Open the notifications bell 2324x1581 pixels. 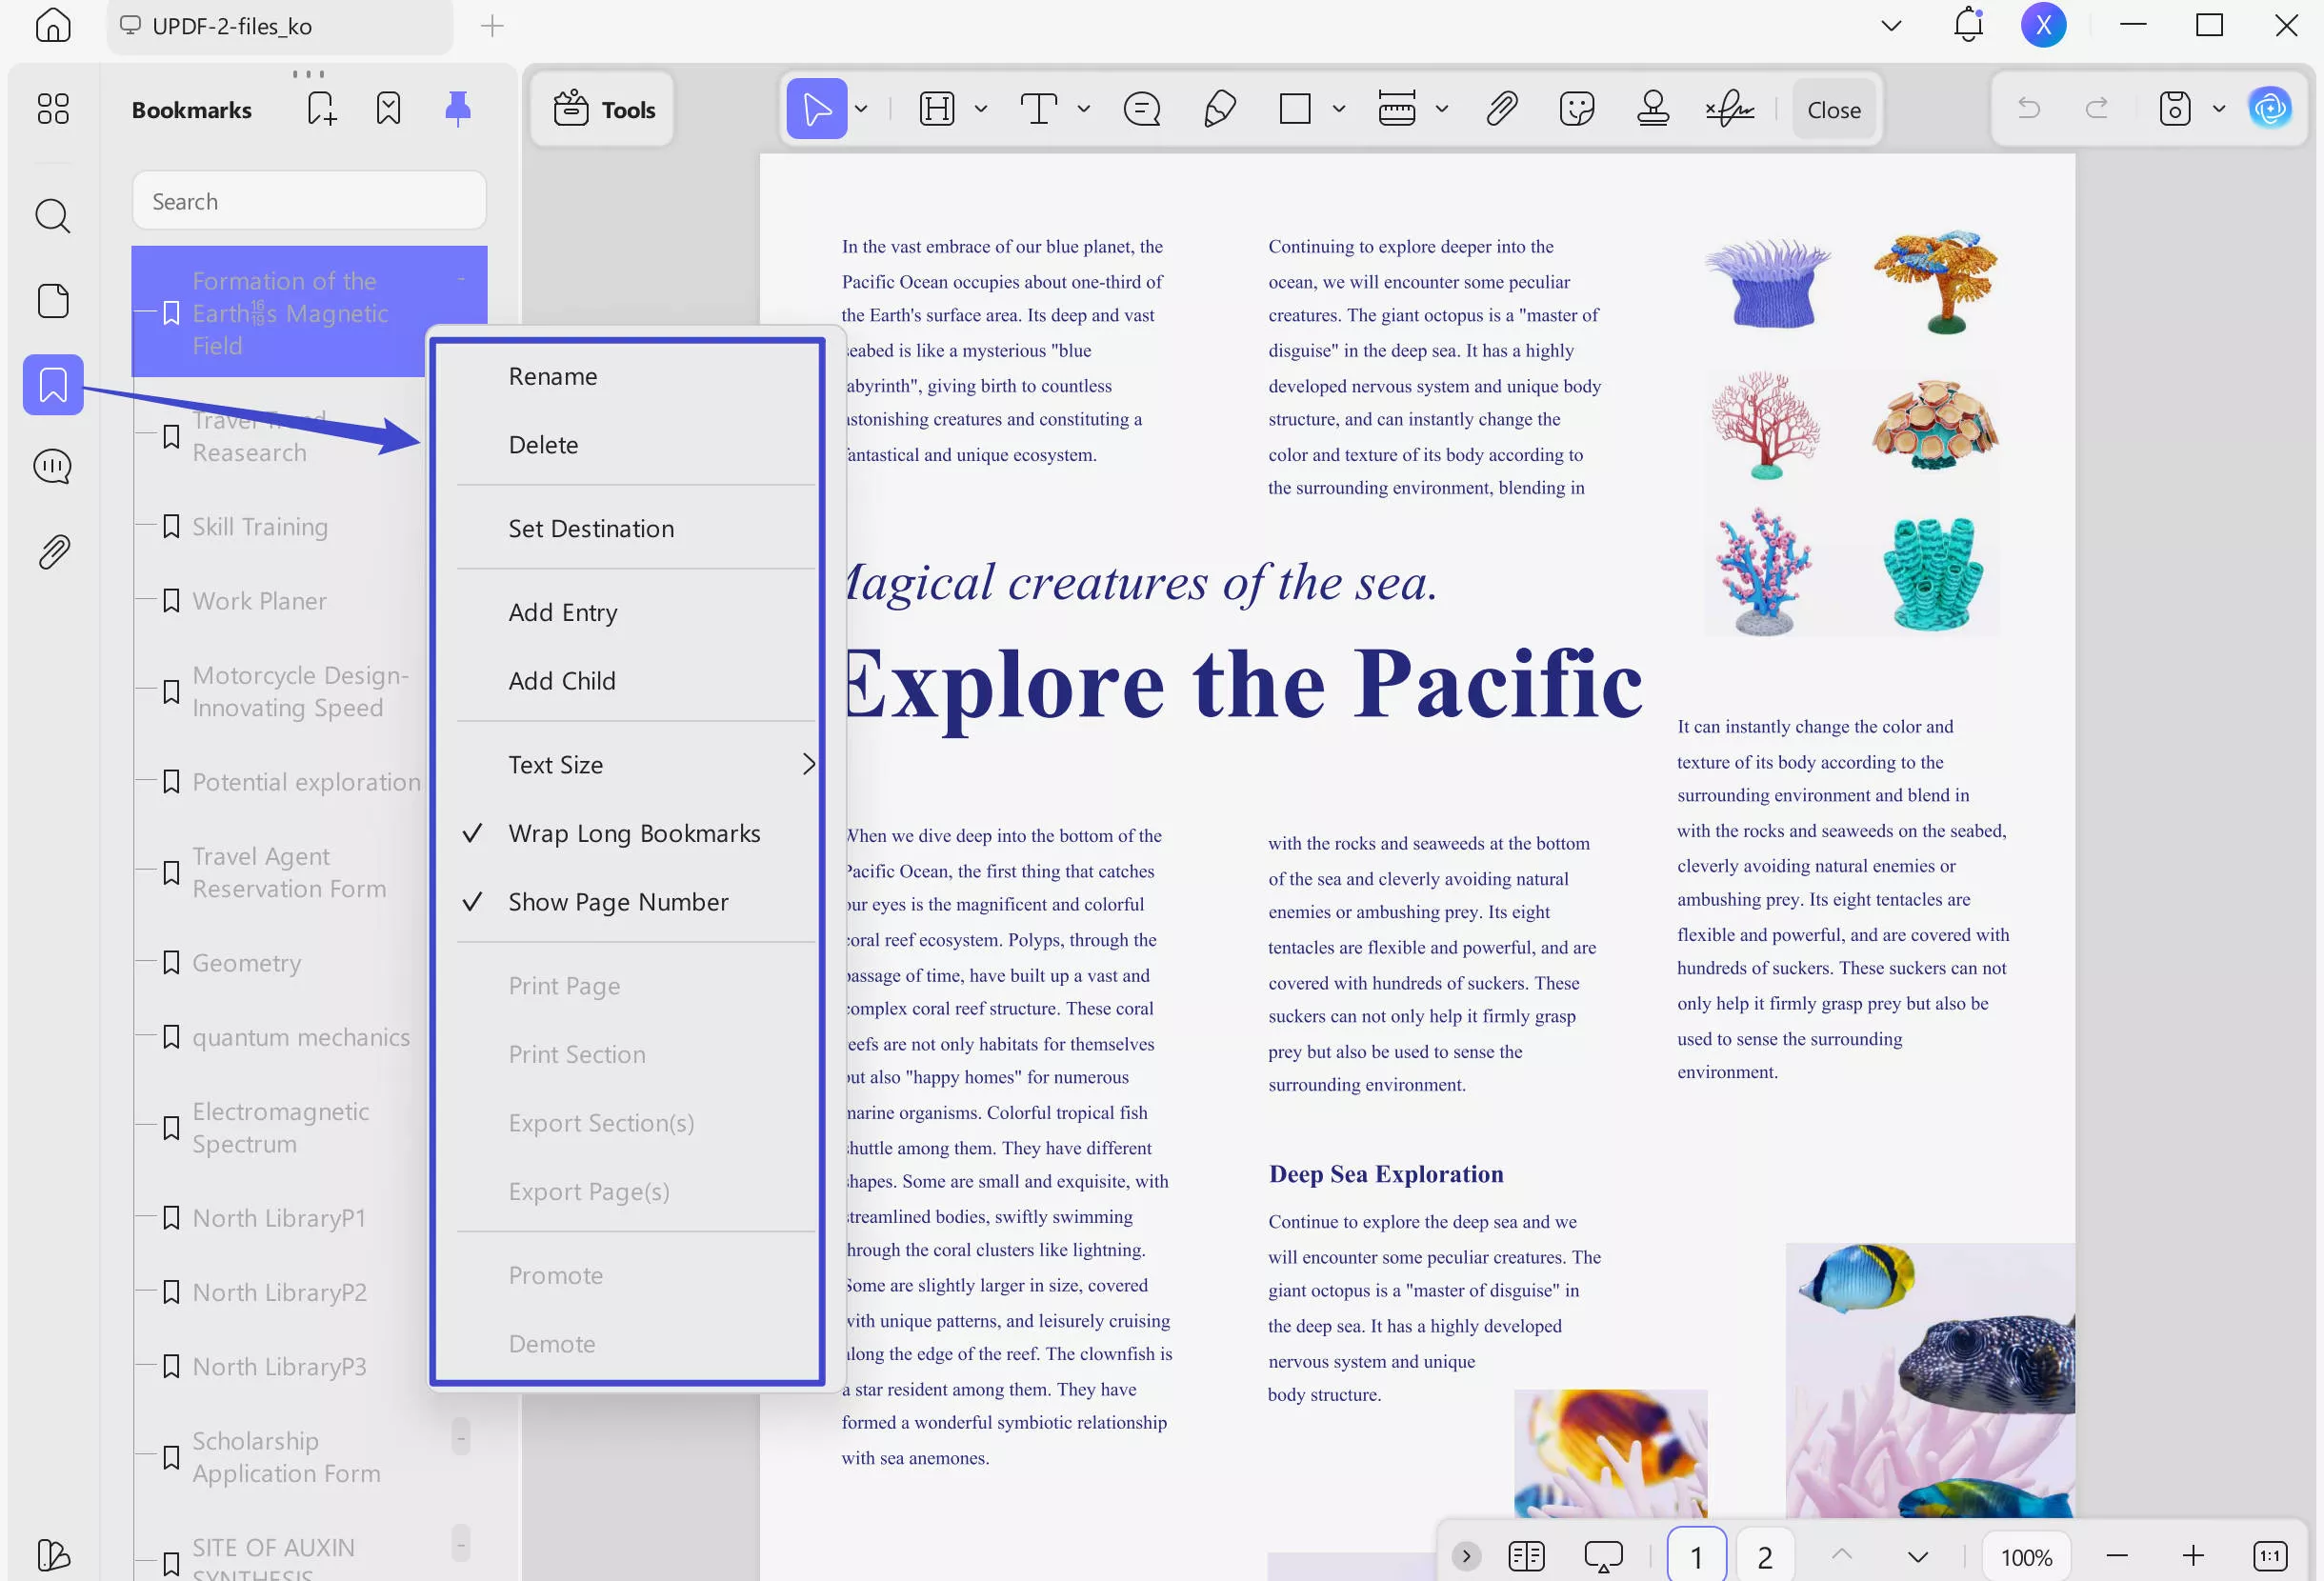[1967, 25]
